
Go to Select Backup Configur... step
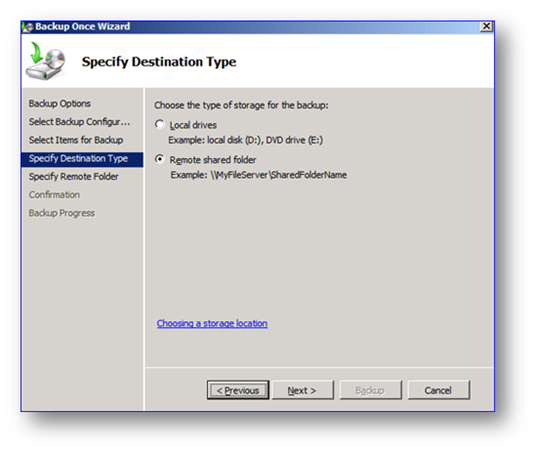(x=79, y=122)
